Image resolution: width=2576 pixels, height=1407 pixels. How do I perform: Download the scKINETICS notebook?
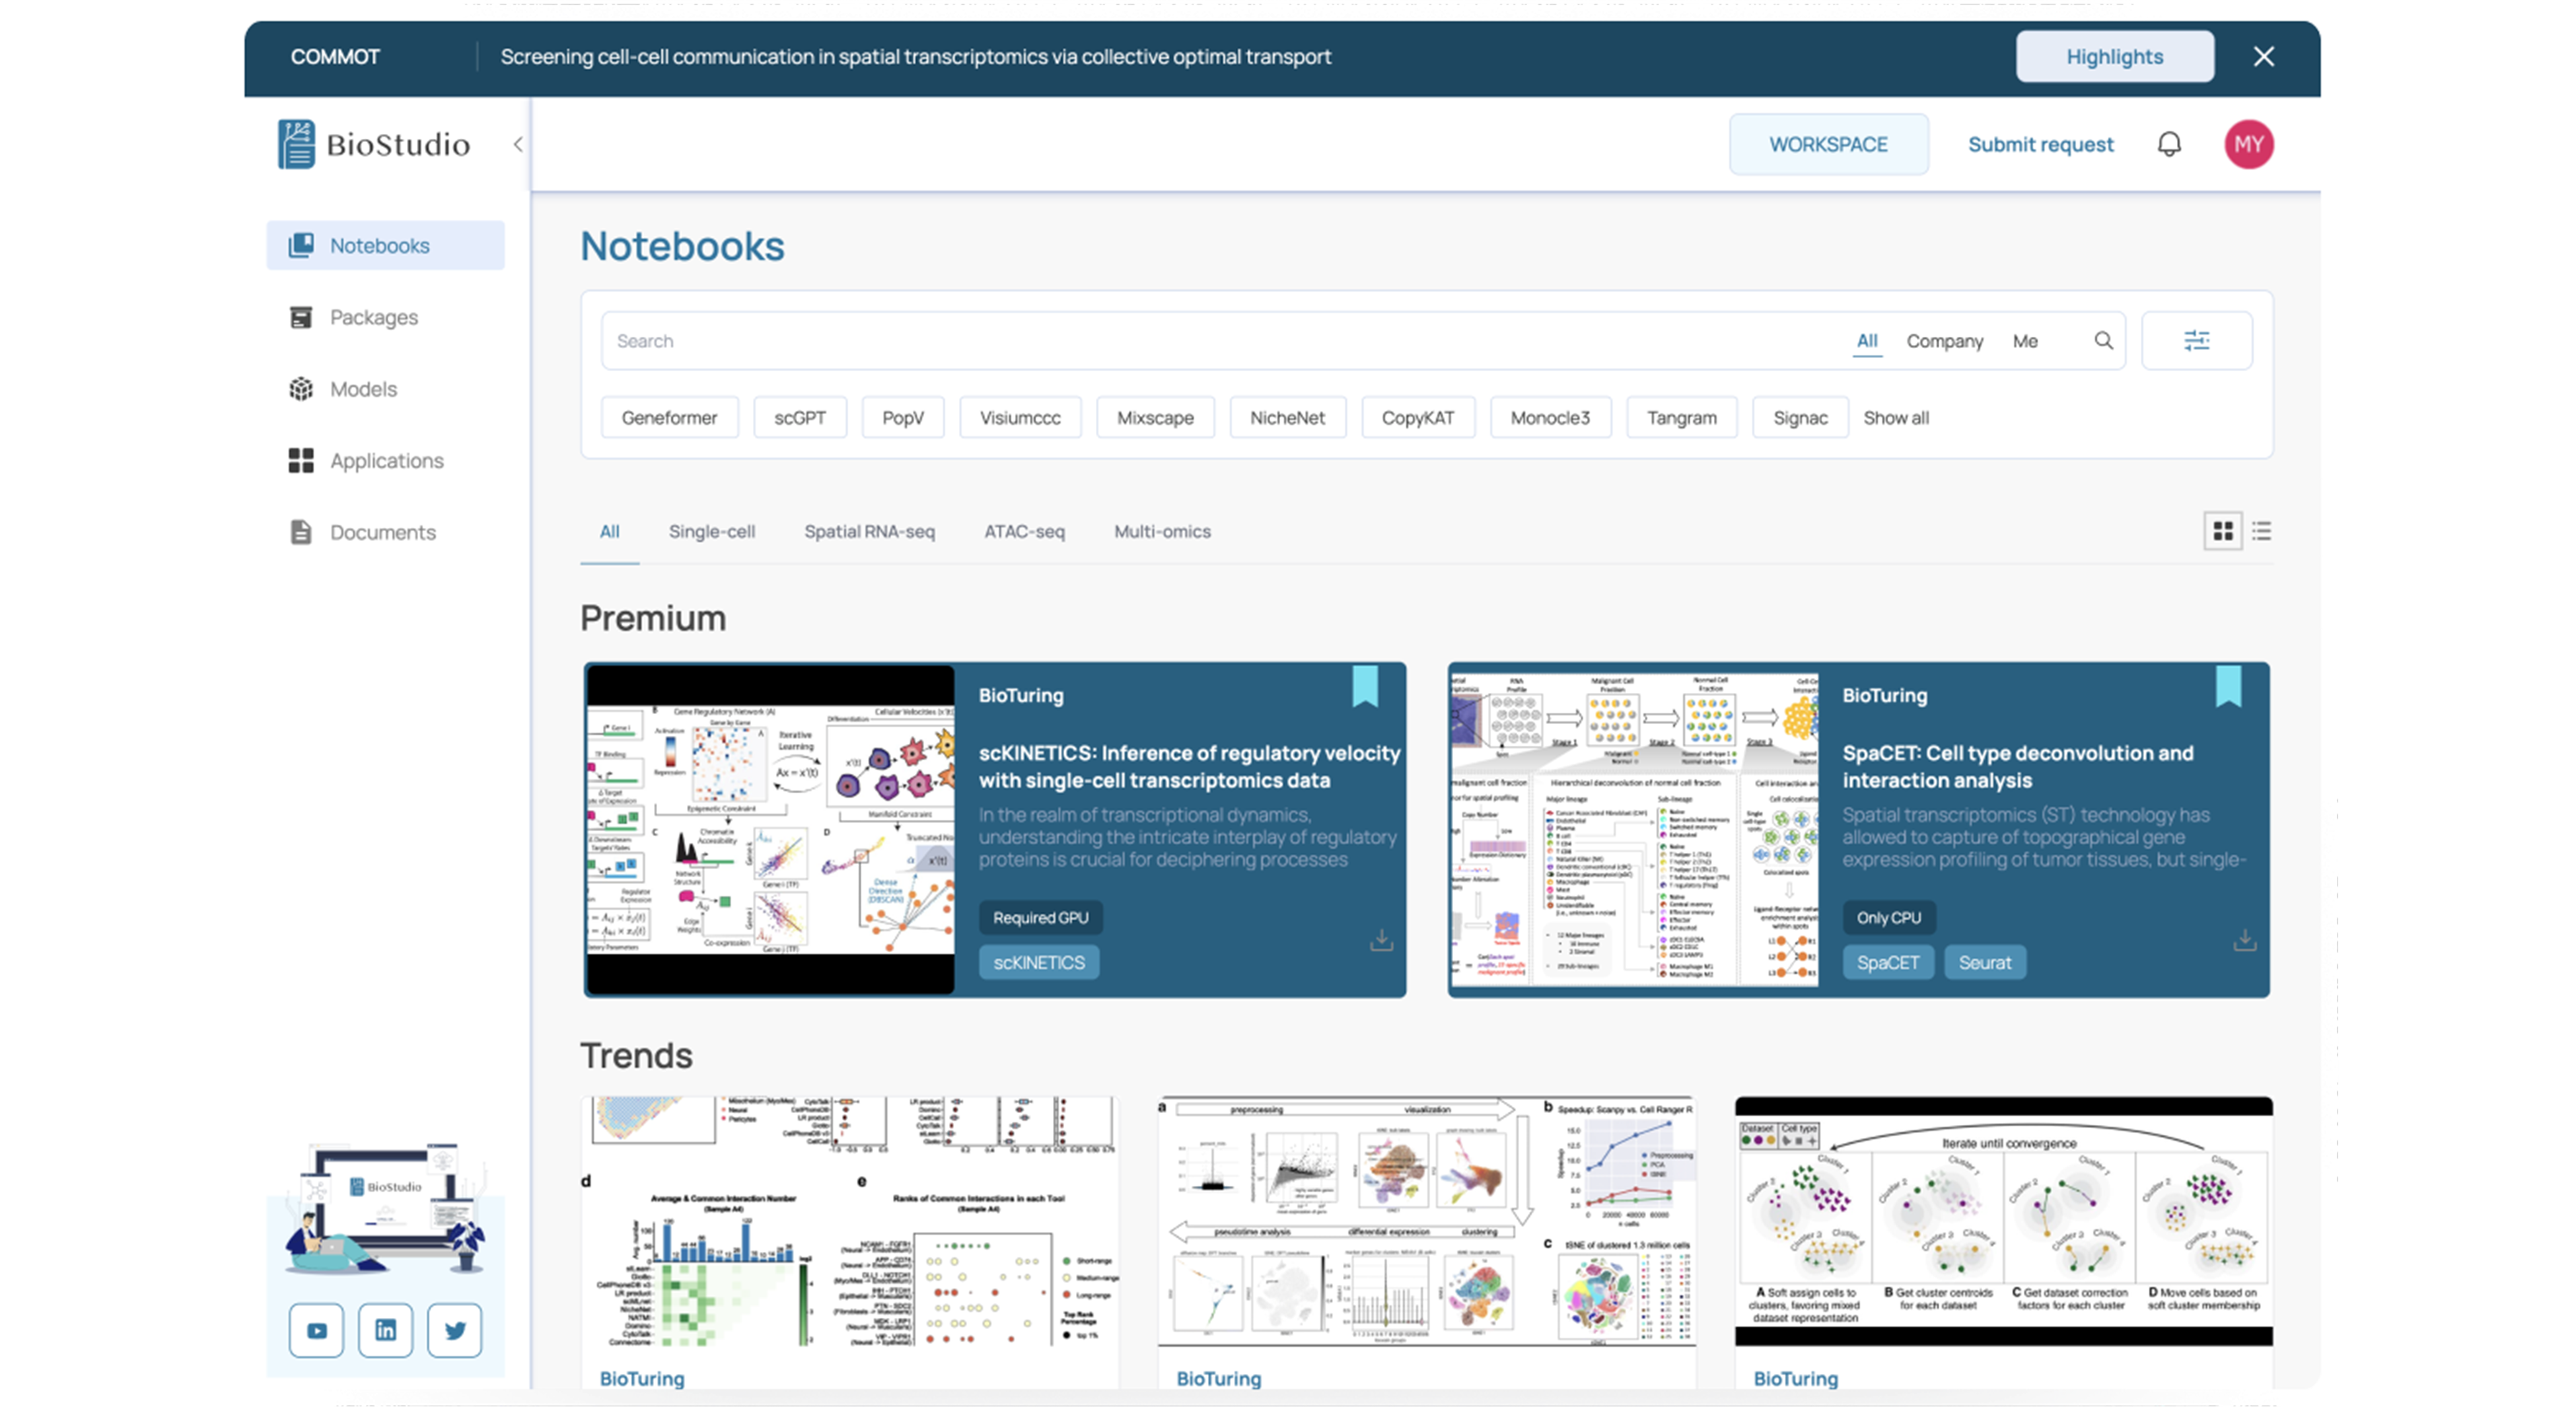[1381, 940]
